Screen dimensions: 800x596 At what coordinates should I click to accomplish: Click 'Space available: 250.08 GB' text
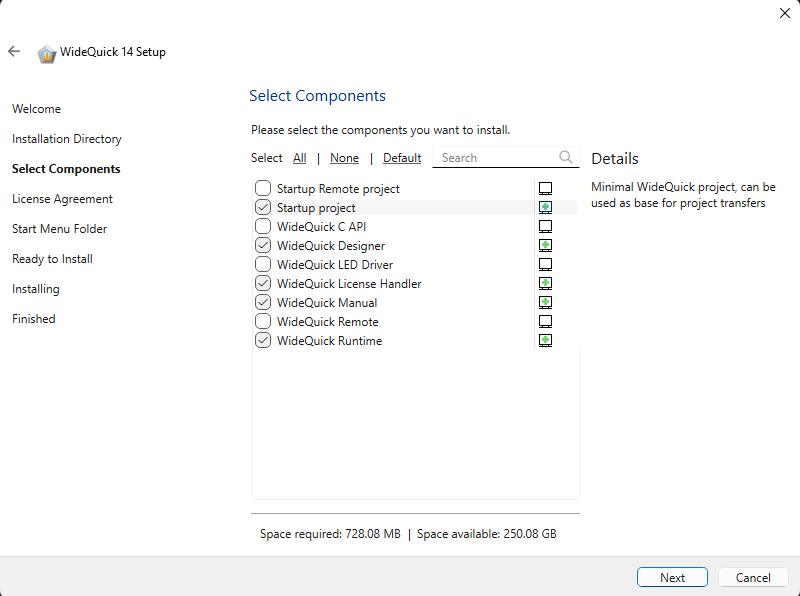[487, 534]
